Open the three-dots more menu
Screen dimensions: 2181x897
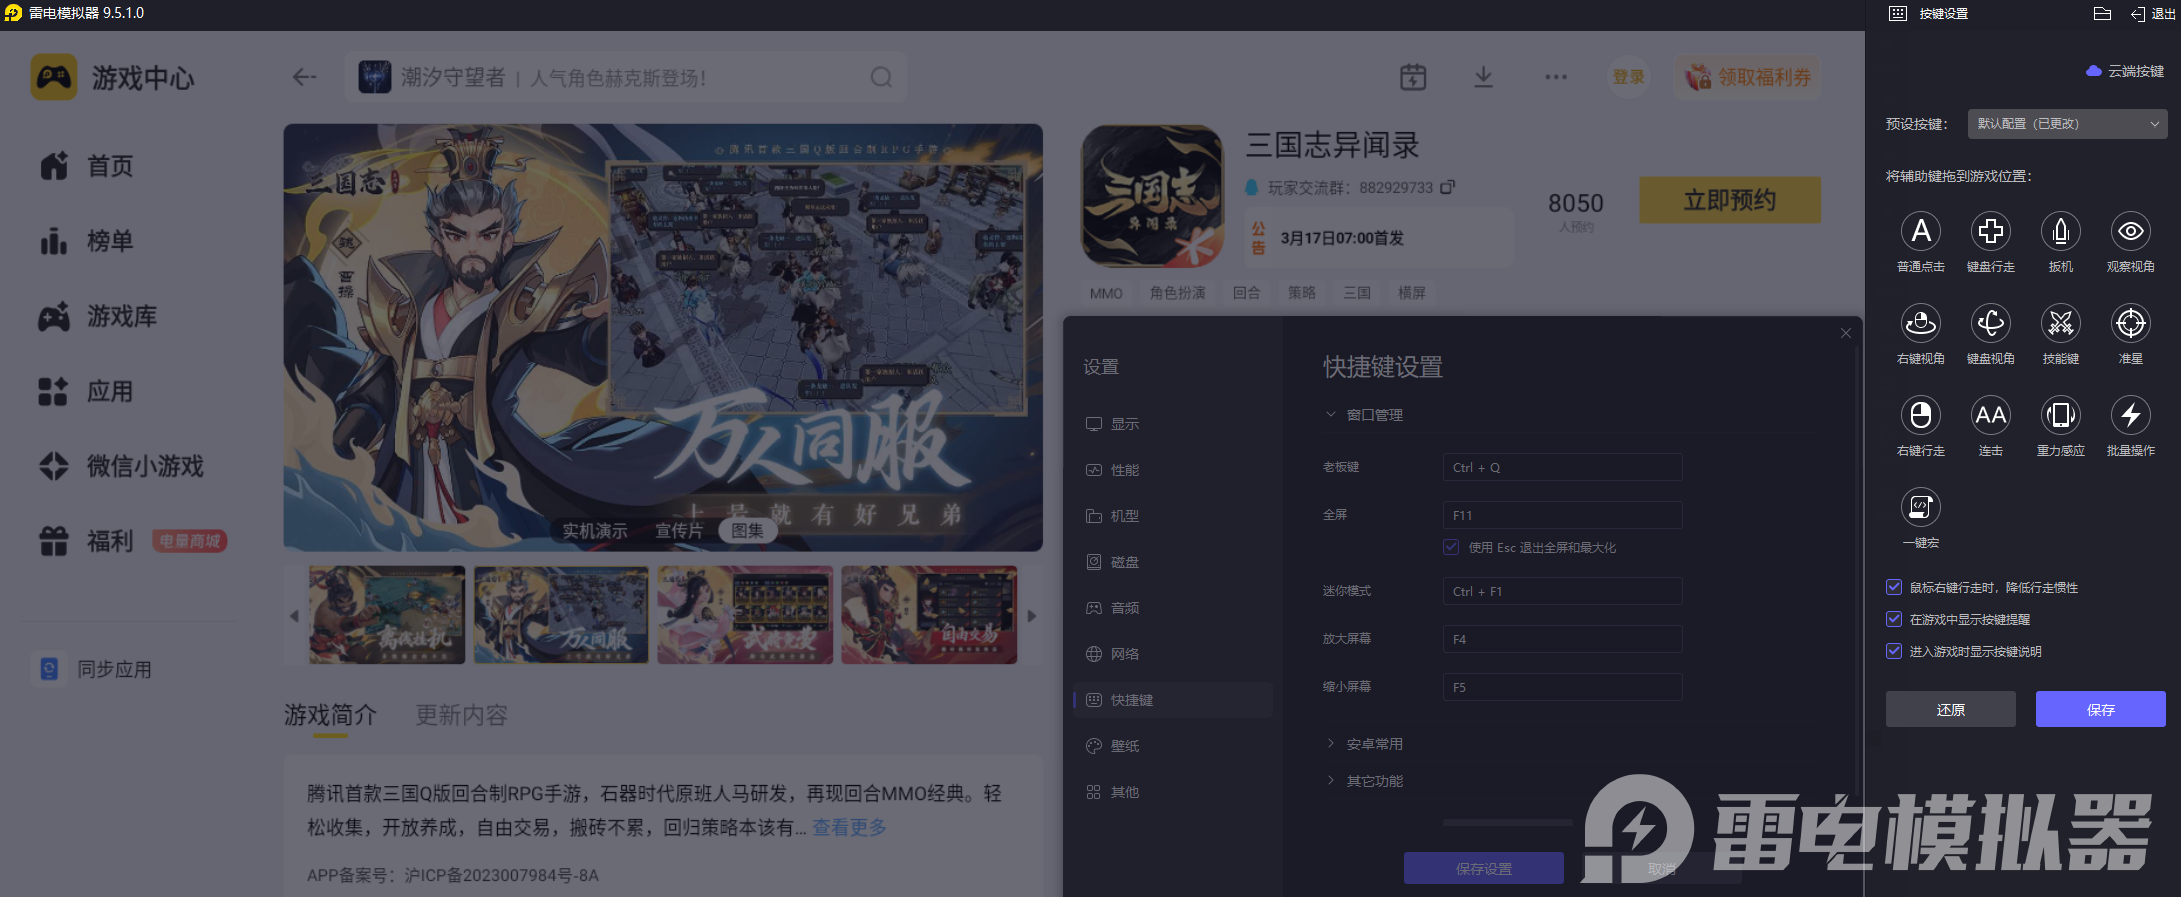1556,77
